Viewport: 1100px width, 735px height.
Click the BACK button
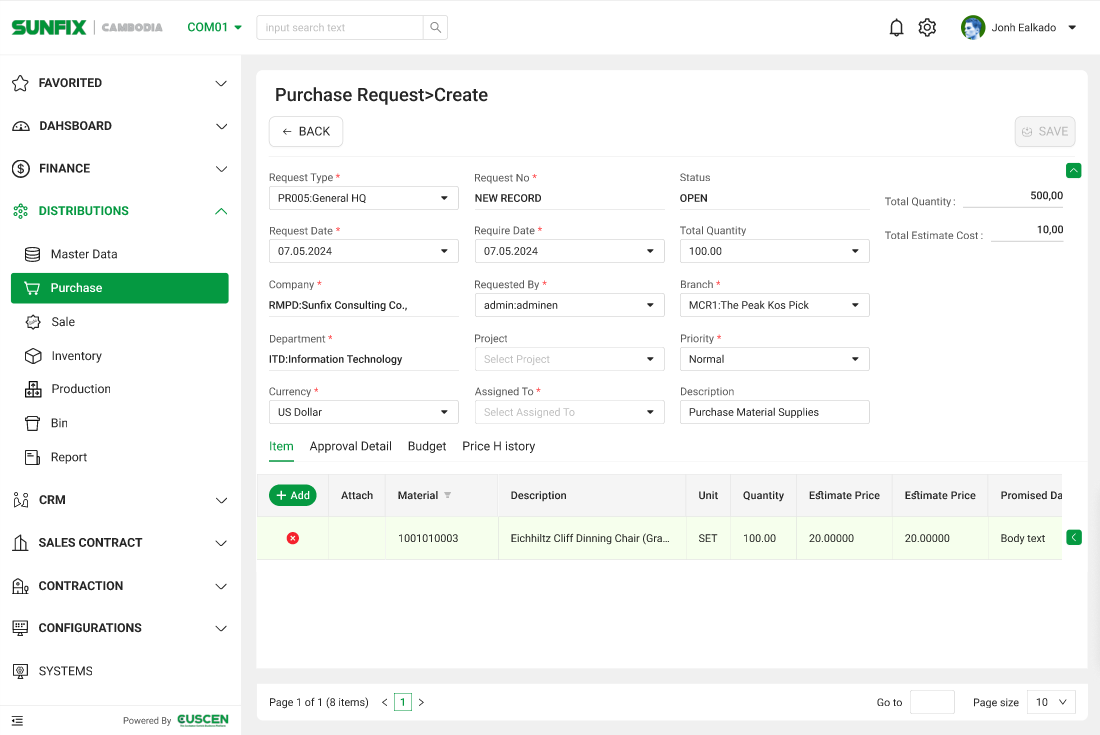tap(306, 132)
